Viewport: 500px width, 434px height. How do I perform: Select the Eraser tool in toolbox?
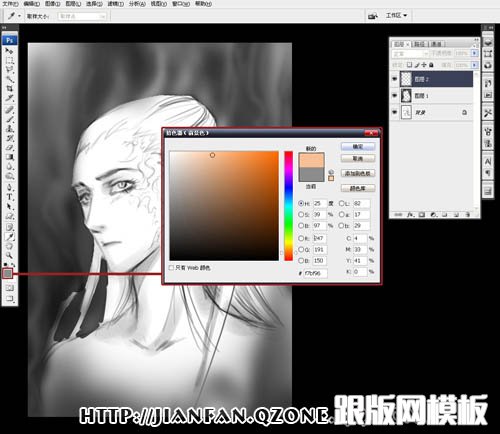point(9,147)
